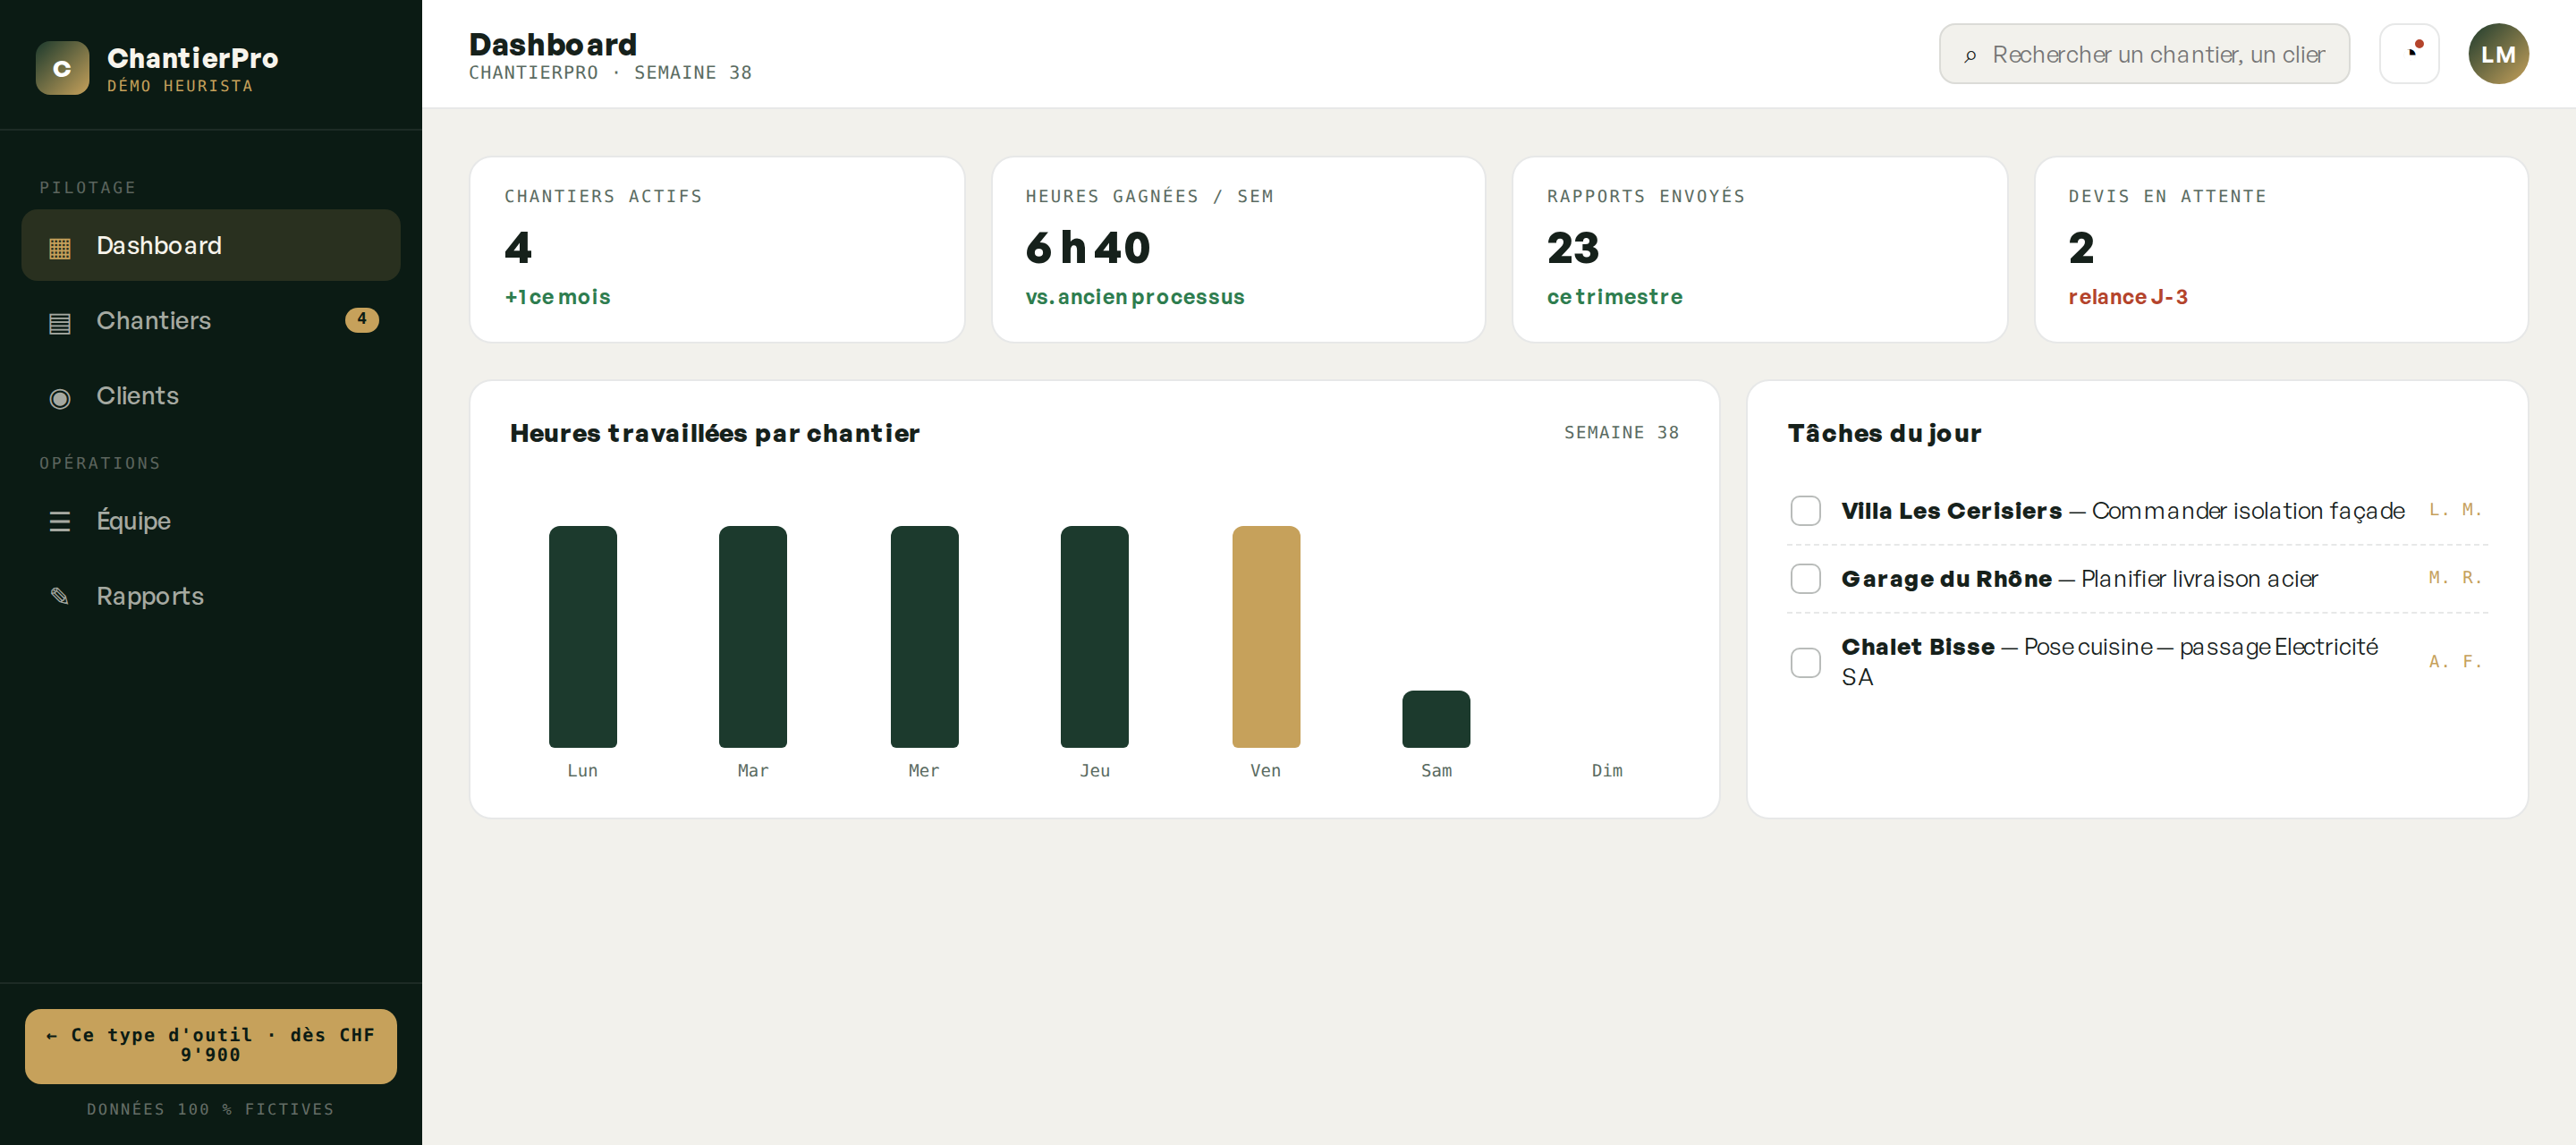
Task: Select the Mer bar in chart
Action: coord(924,636)
